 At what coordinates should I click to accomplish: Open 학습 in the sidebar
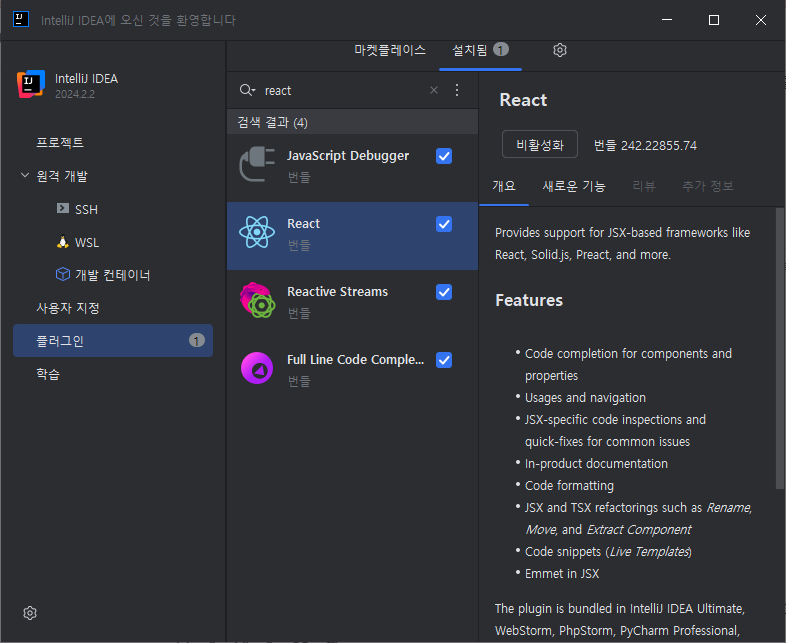(48, 374)
